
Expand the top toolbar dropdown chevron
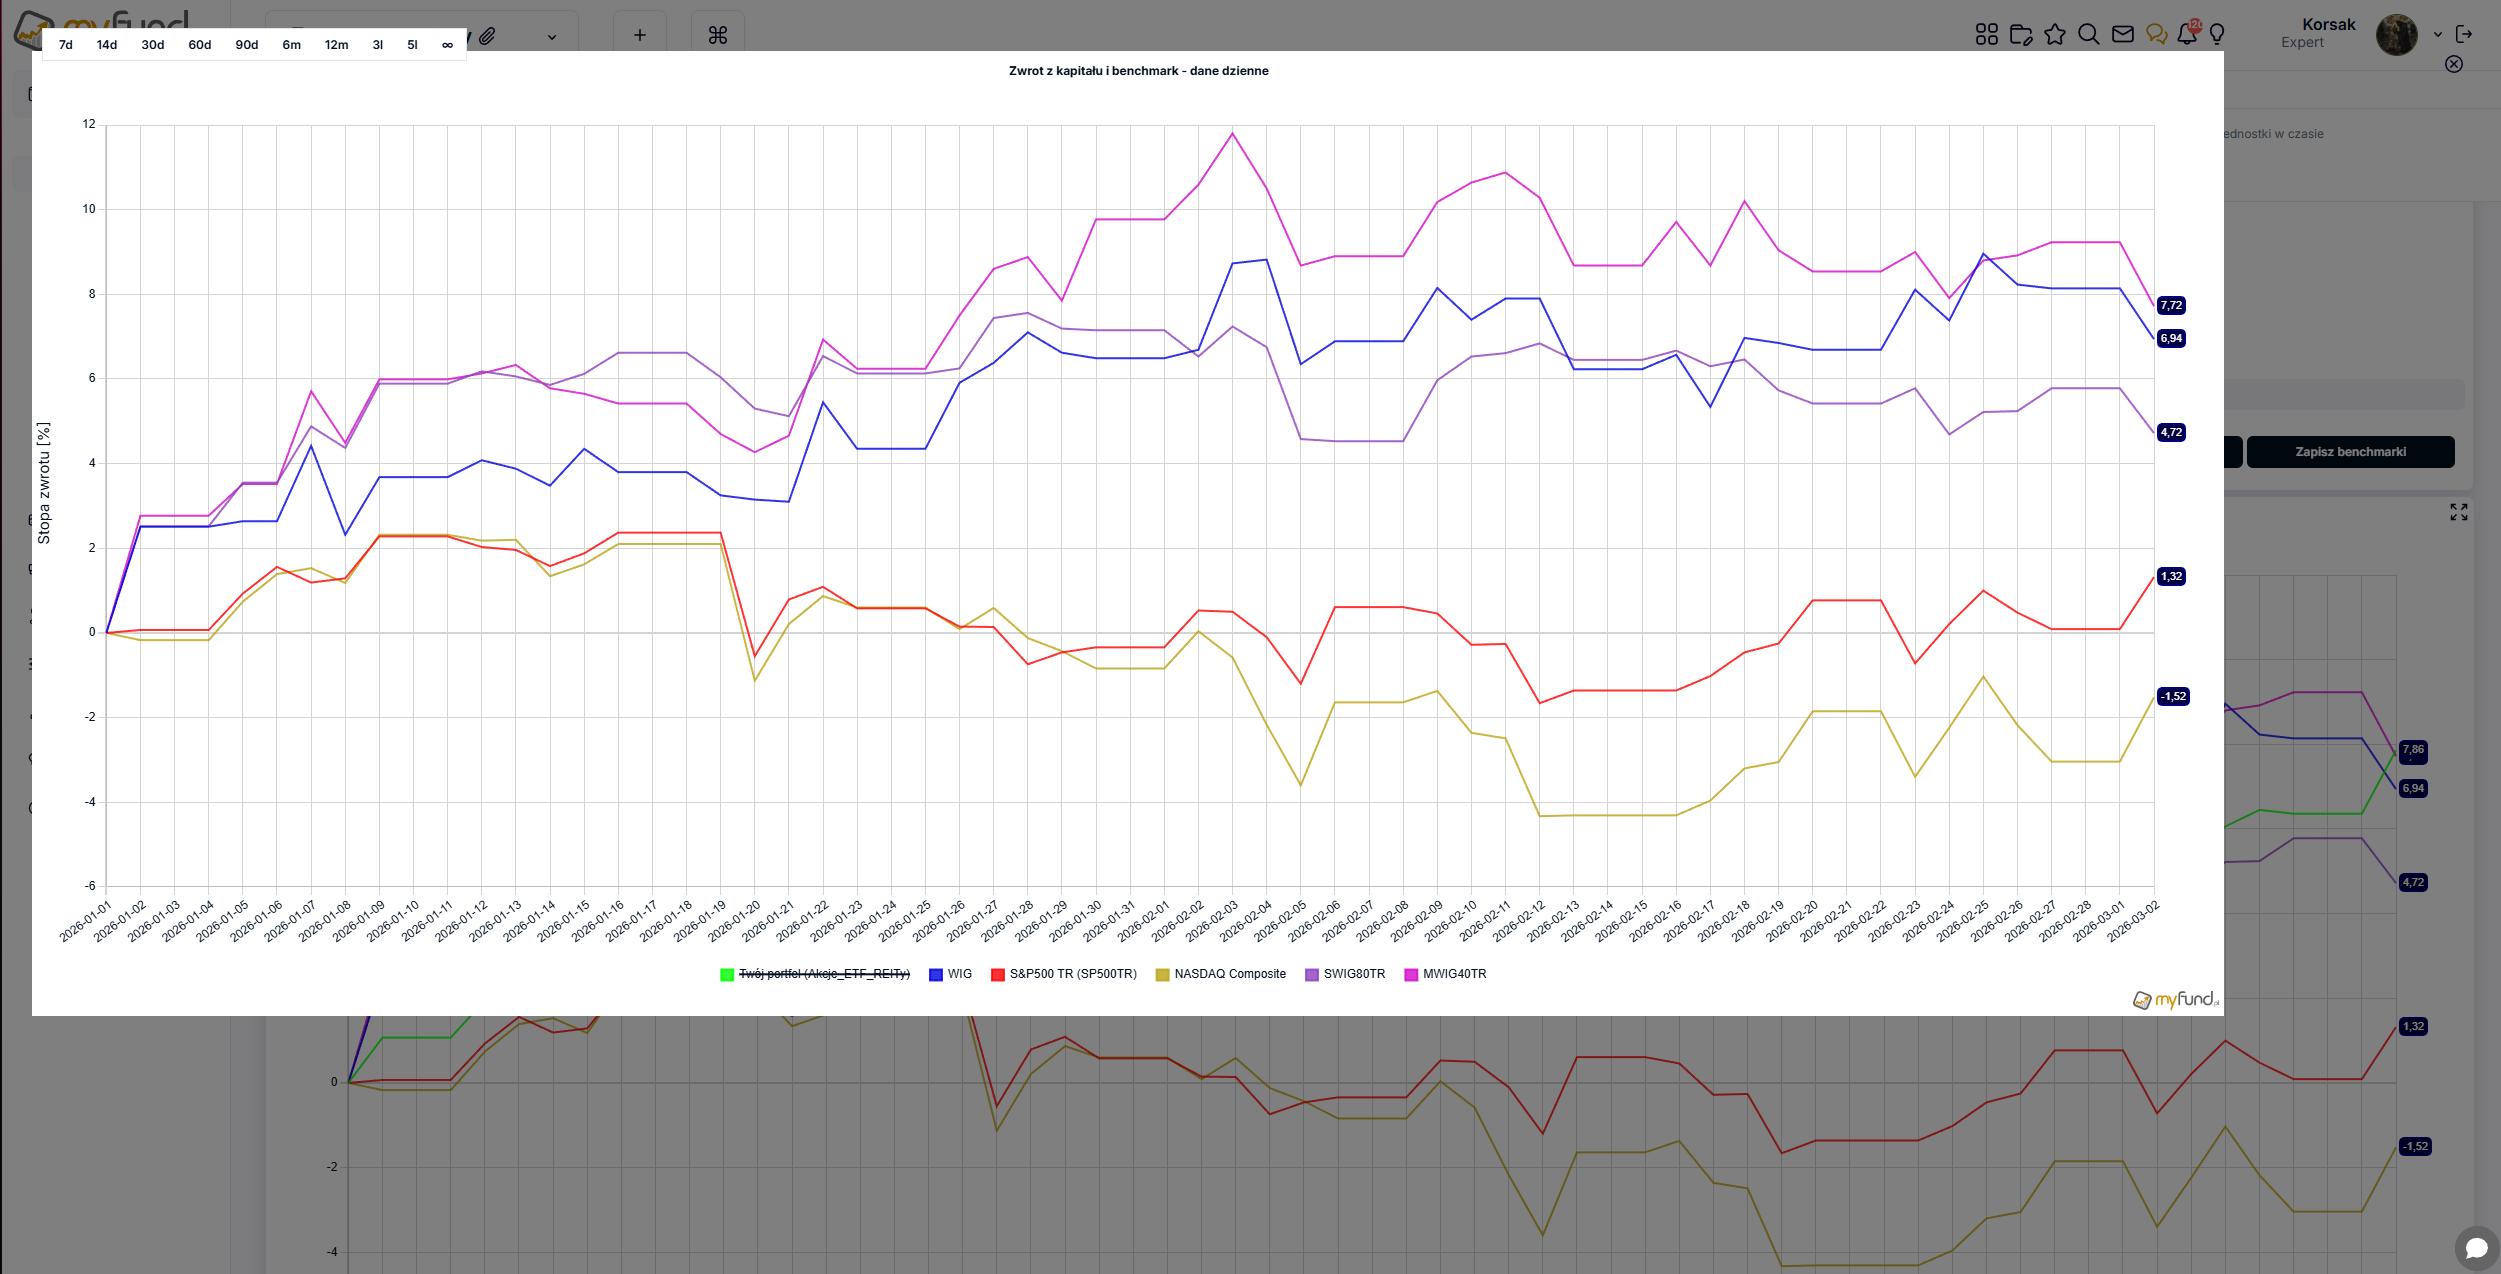click(551, 37)
